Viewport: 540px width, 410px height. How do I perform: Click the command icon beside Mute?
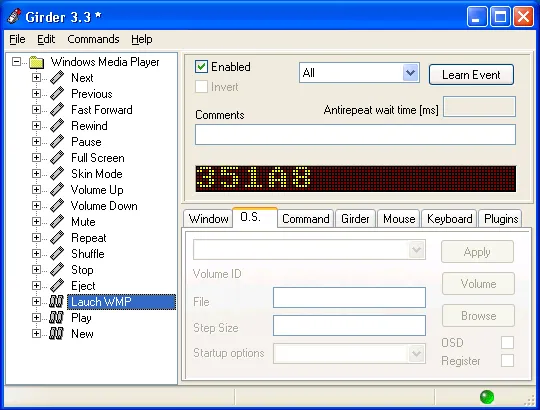57,222
